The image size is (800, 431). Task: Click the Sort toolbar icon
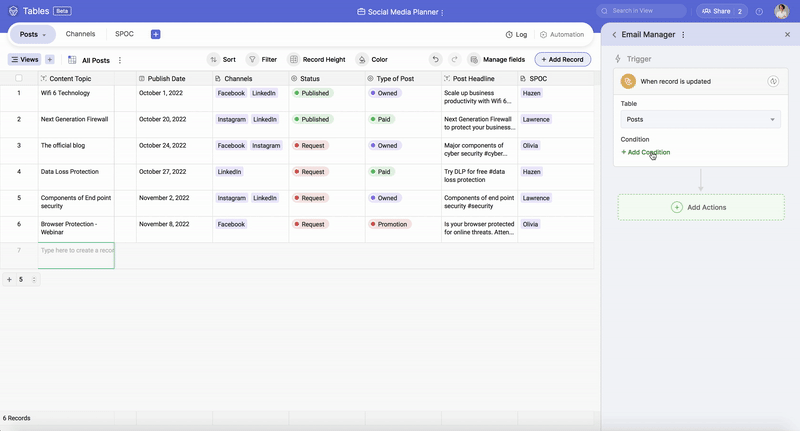coord(213,60)
